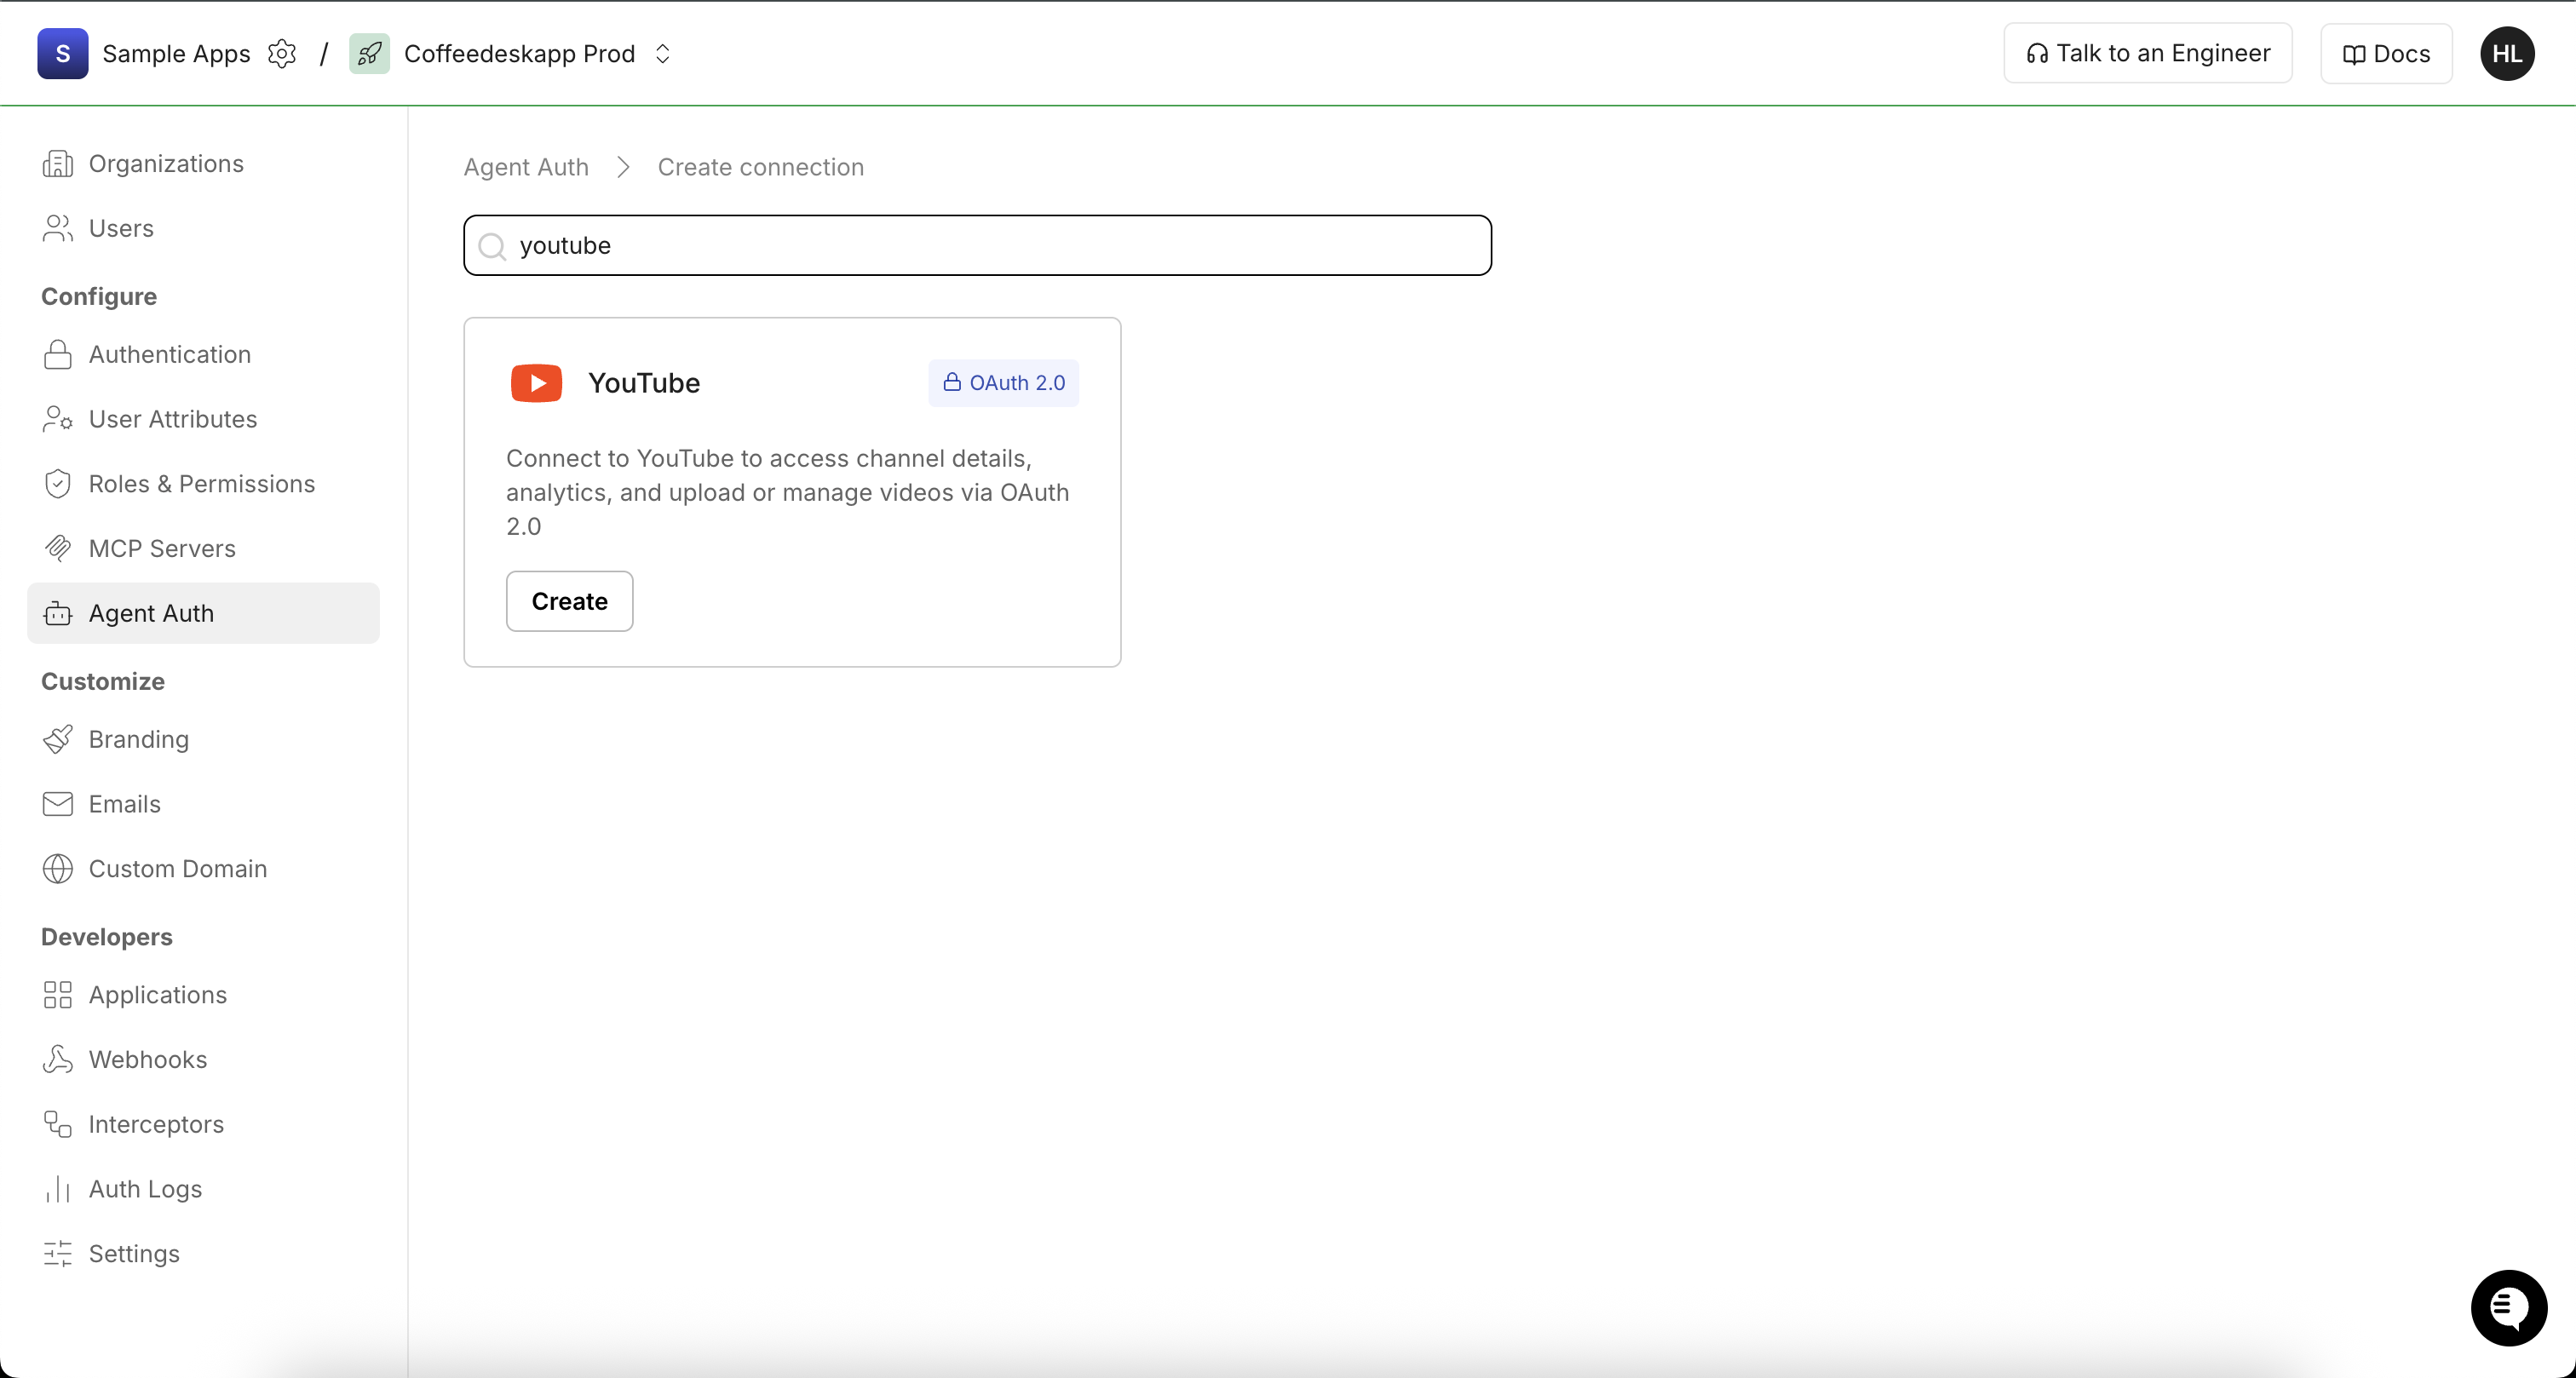Image resolution: width=2576 pixels, height=1378 pixels.
Task: Switch to the Agent Auth section
Action: pos(150,613)
